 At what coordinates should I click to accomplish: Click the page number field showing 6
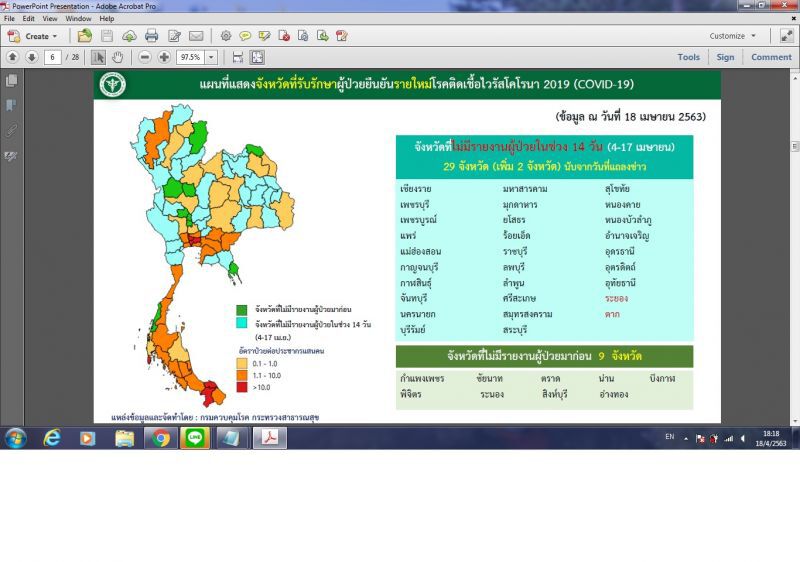point(52,57)
